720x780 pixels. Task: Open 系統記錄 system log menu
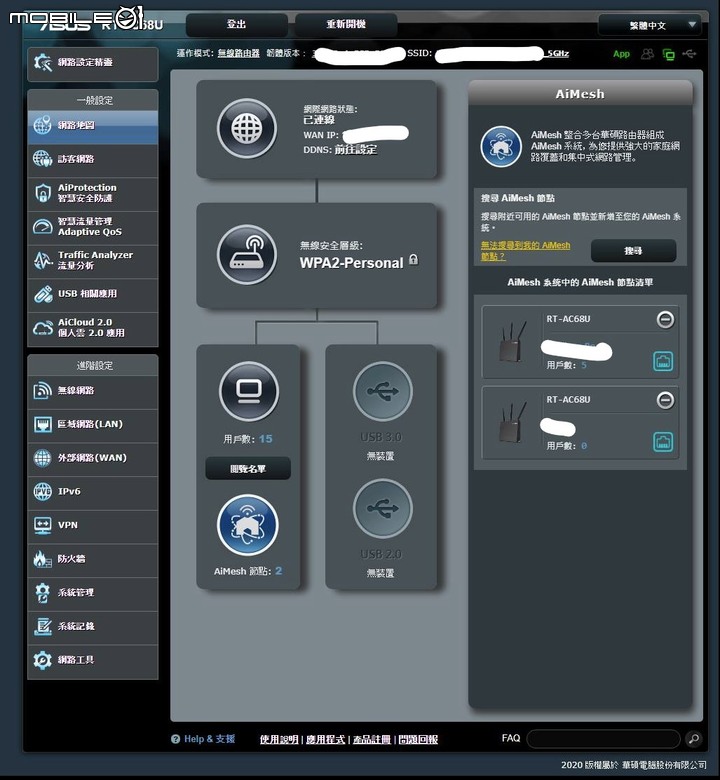point(93,627)
